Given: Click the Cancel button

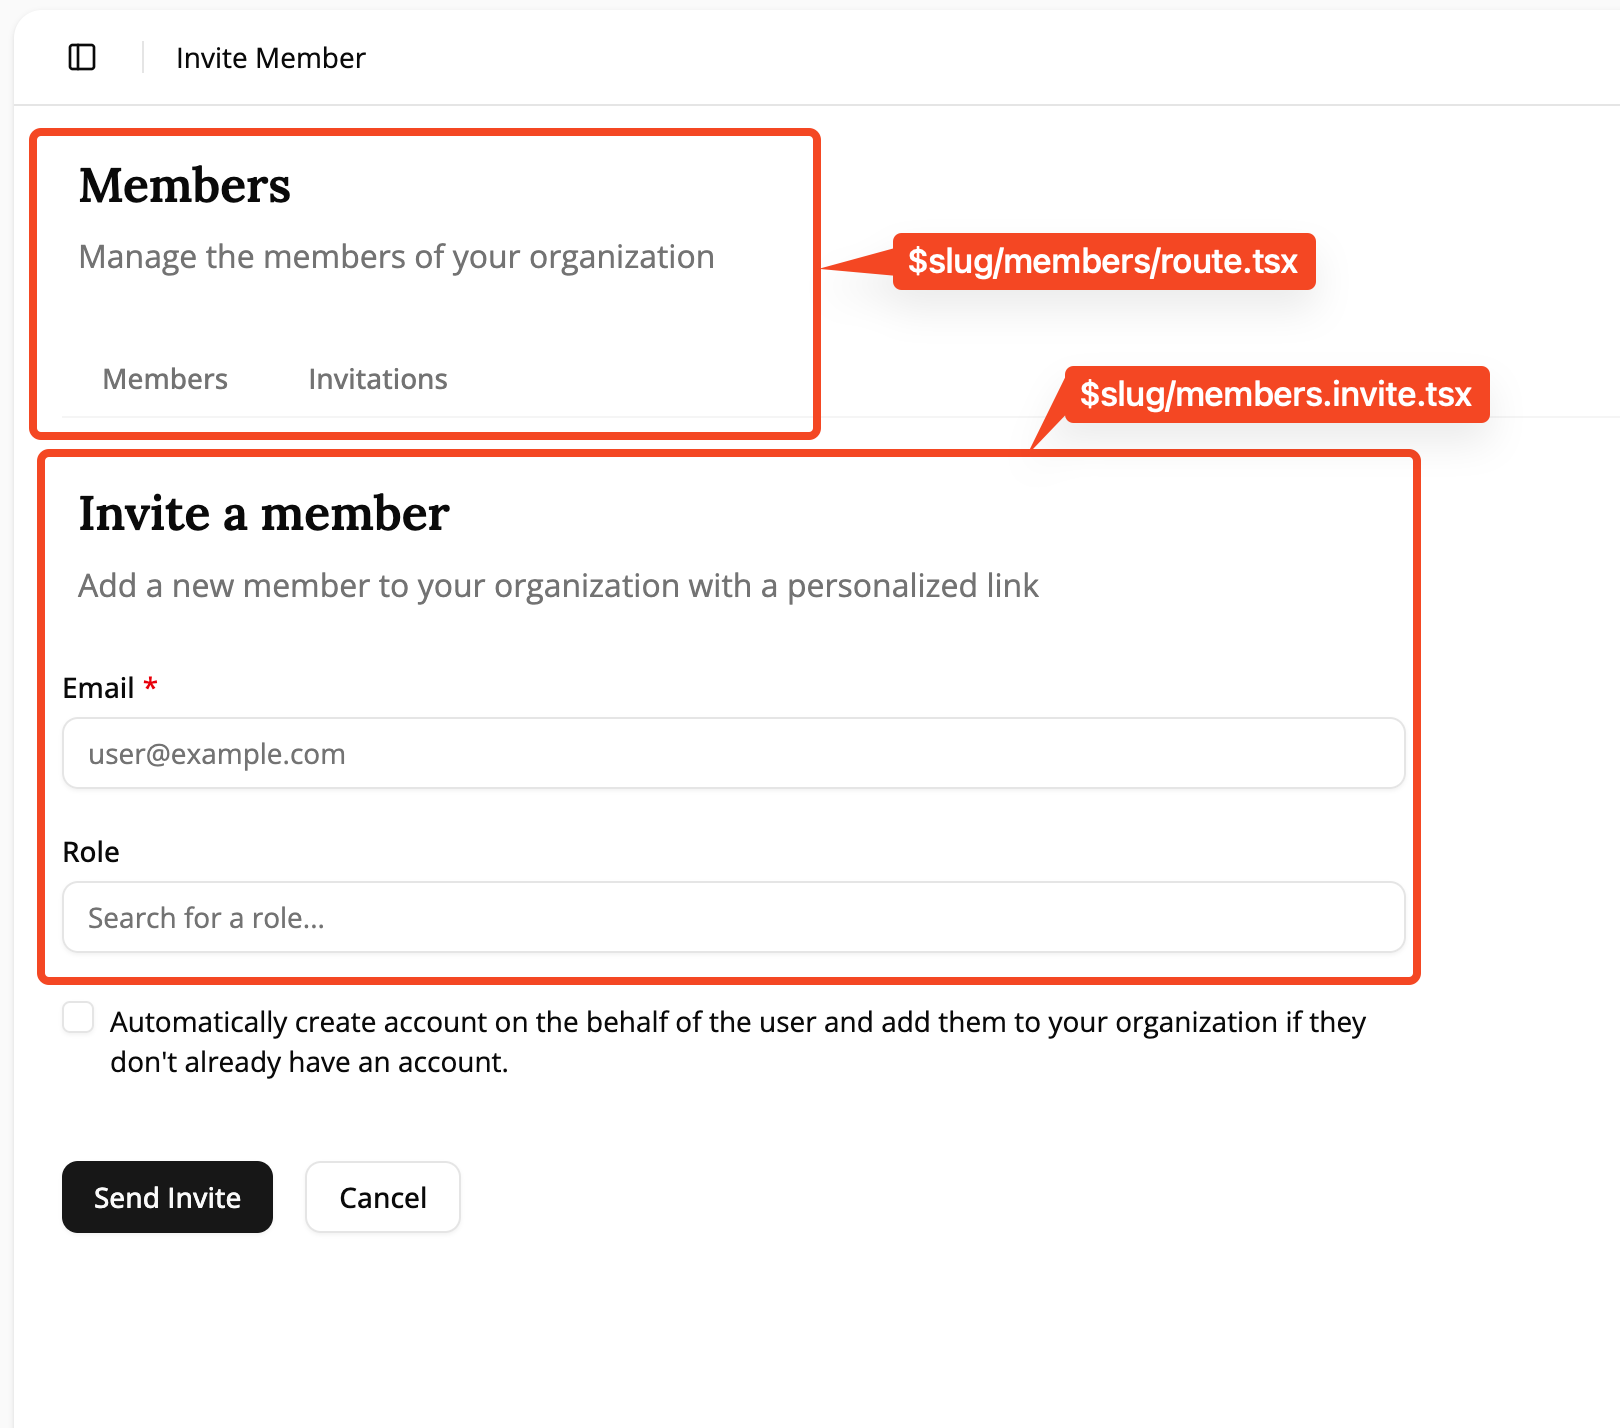Looking at the screenshot, I should point(382,1197).
